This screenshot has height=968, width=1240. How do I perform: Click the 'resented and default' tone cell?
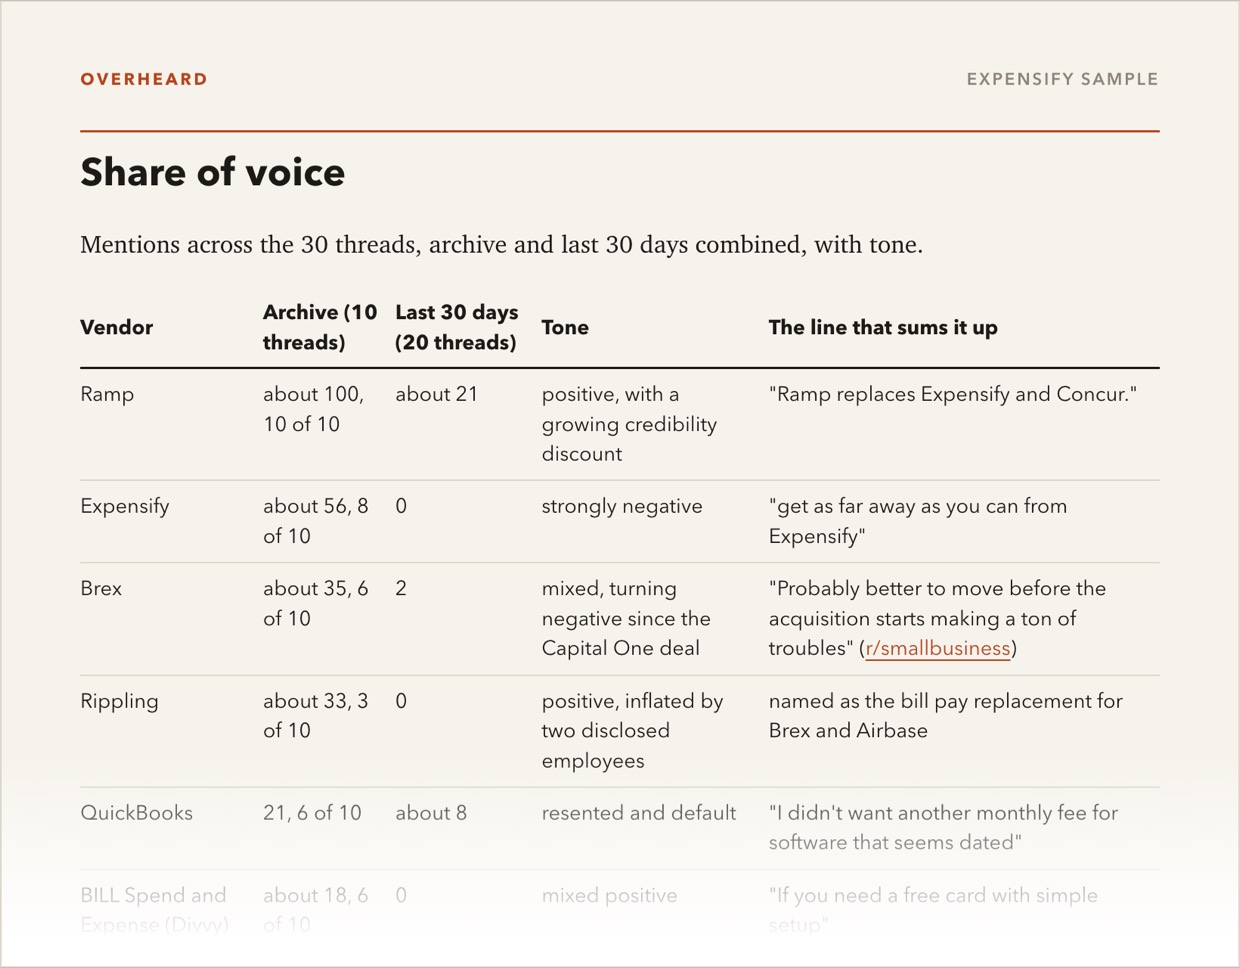point(639,813)
